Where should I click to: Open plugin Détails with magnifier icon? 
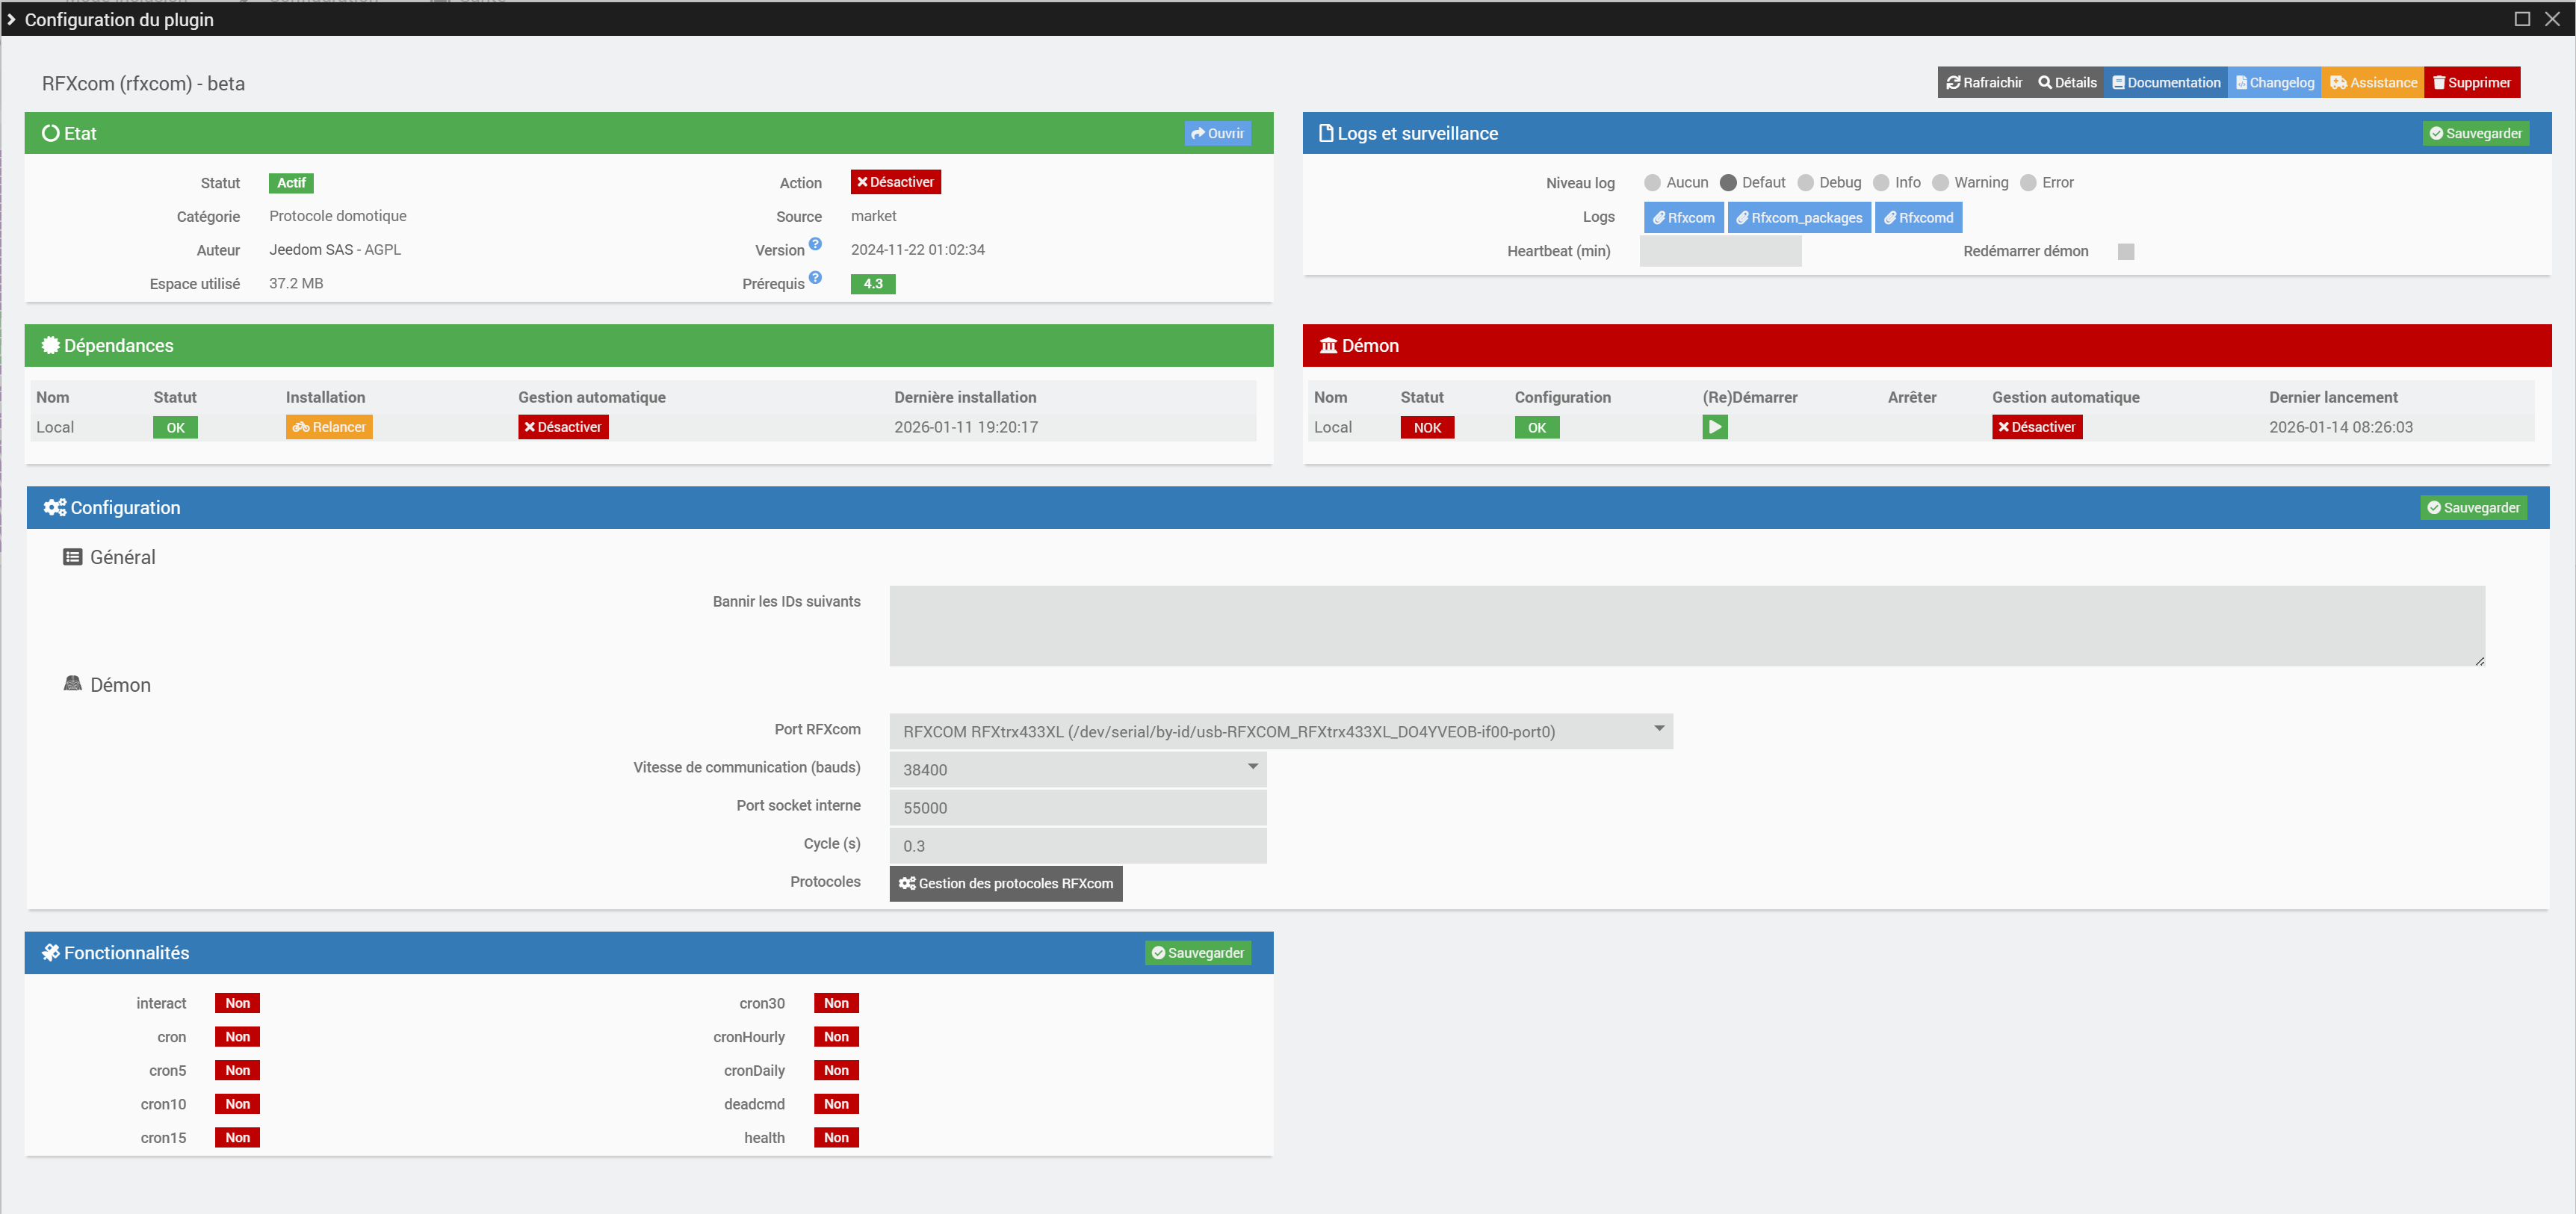tap(2066, 82)
